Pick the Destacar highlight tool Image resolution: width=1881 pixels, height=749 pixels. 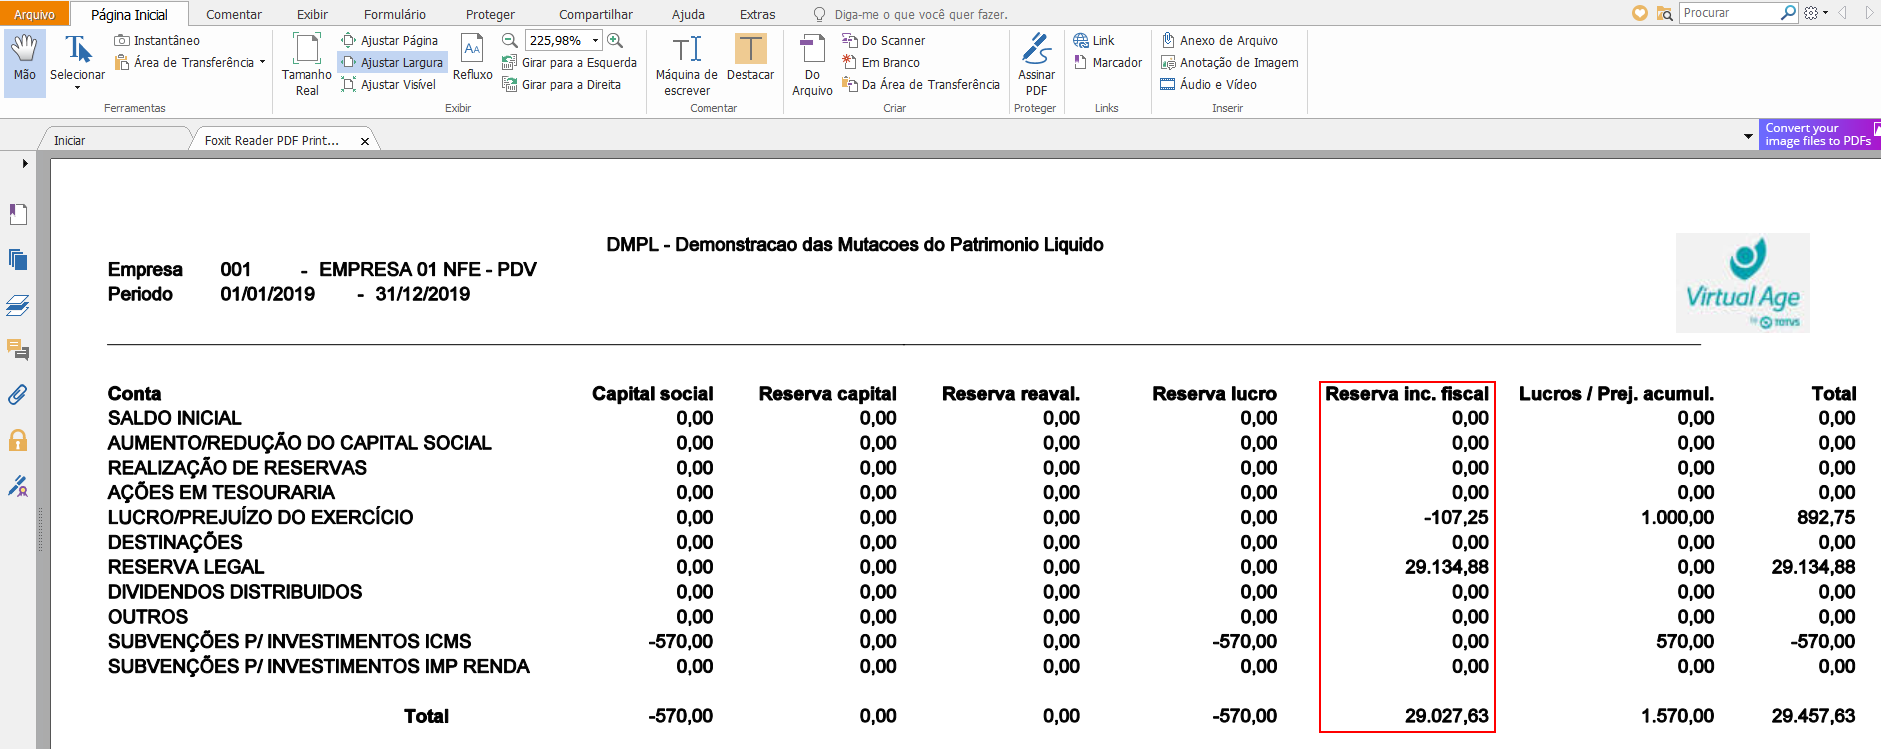coord(751,58)
